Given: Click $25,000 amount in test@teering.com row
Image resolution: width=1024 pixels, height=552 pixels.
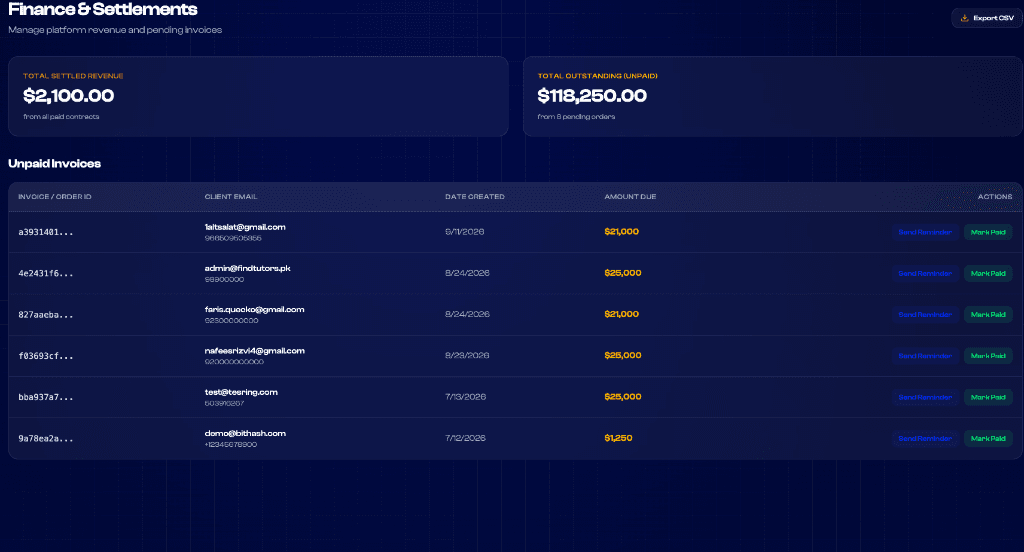Looking at the screenshot, I should point(623,397).
